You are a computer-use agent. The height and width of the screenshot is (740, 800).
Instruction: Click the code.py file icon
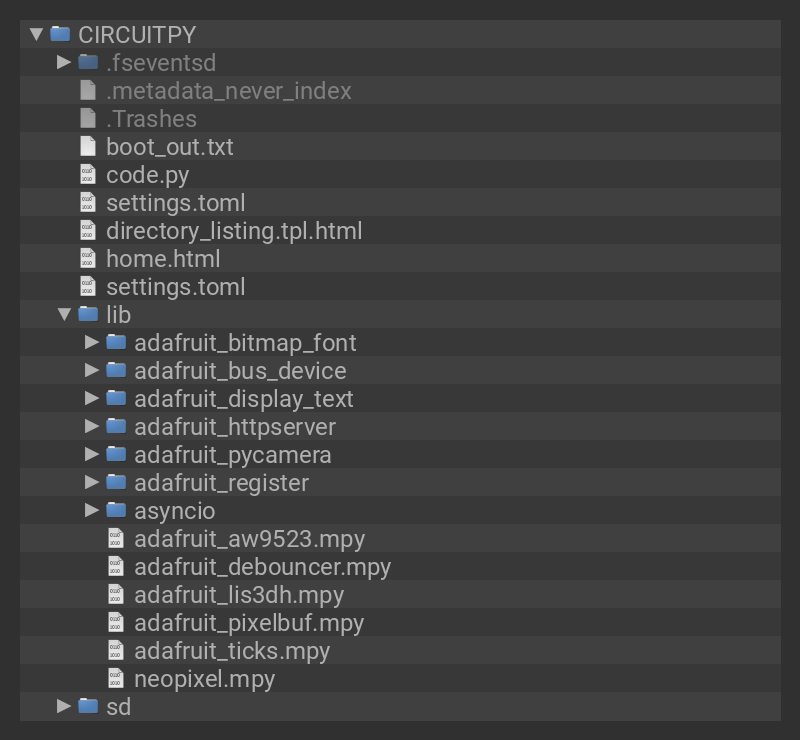click(x=88, y=175)
